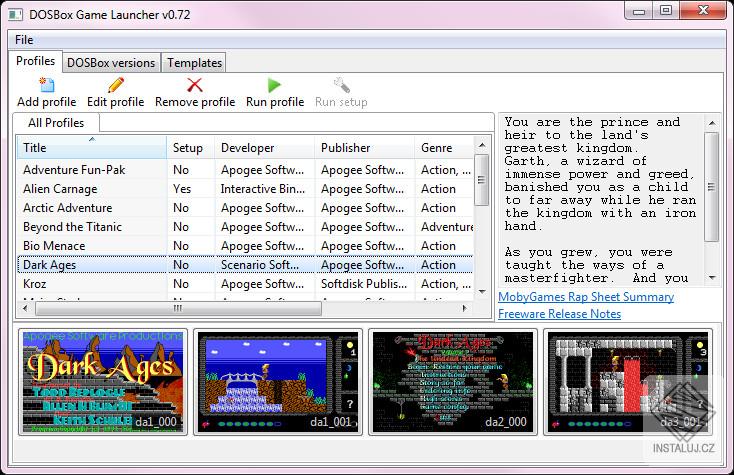Open the da1_001 gameplay screenshot thumbnail
This screenshot has height=475, width=734.
point(278,382)
